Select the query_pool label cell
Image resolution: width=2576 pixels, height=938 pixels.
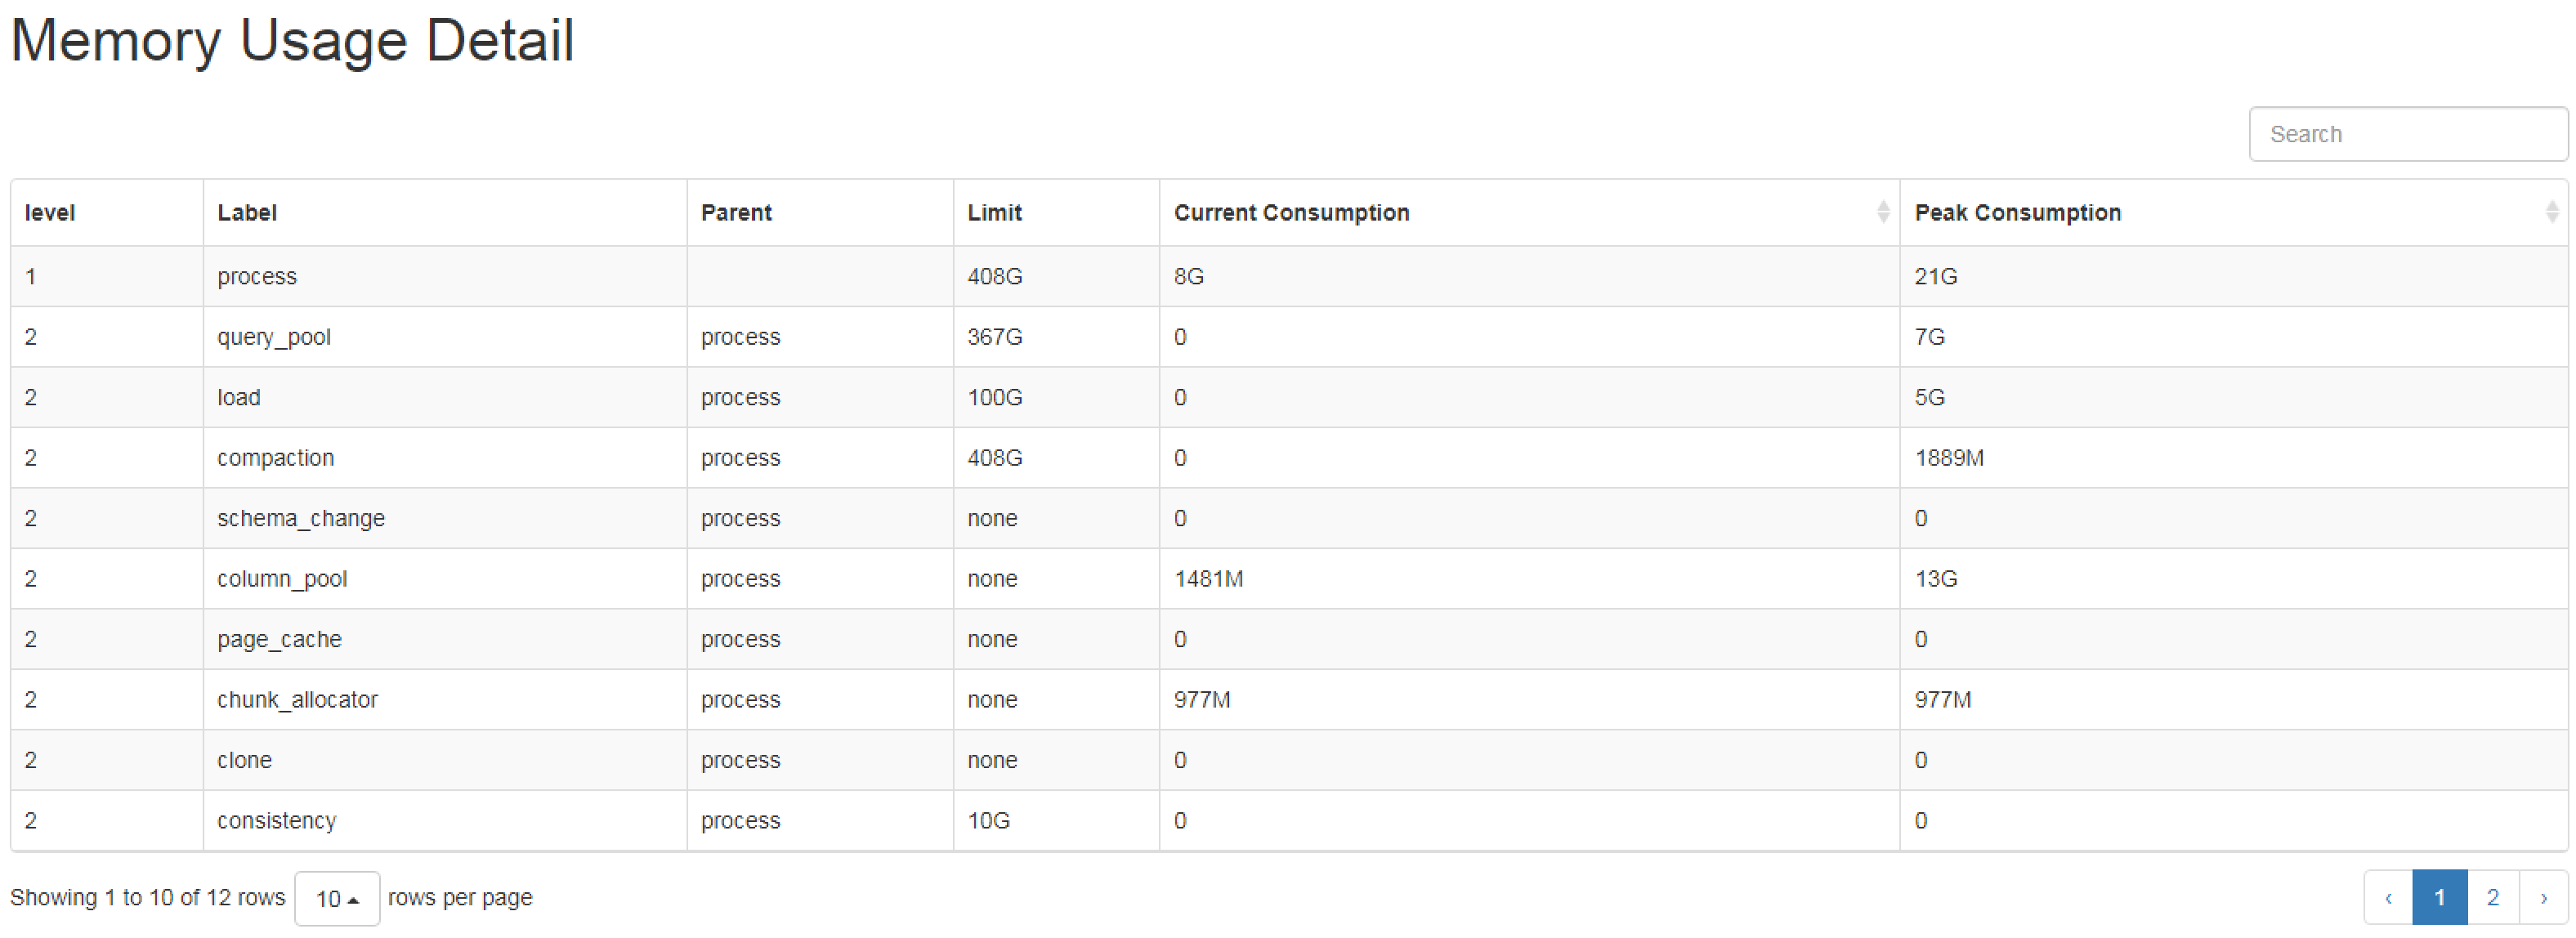click(274, 337)
